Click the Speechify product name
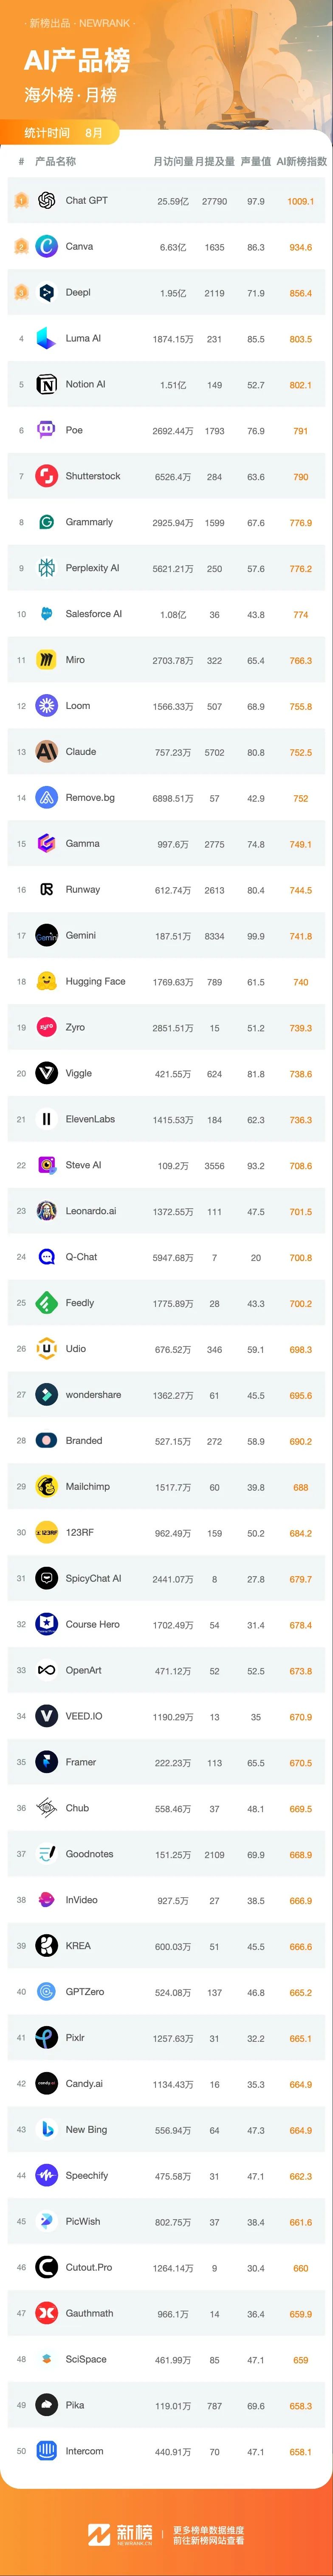This screenshot has height=2576, width=333. pyautogui.click(x=87, y=2176)
